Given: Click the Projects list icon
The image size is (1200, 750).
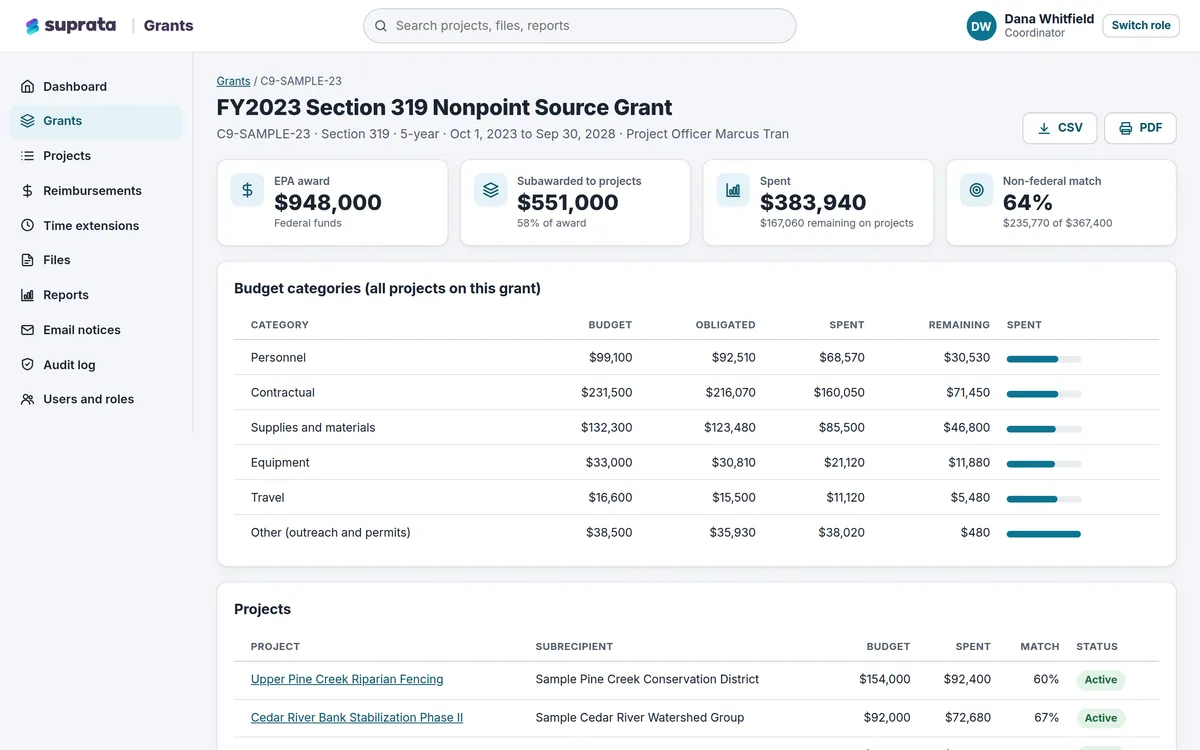Looking at the screenshot, I should click(x=27, y=156).
